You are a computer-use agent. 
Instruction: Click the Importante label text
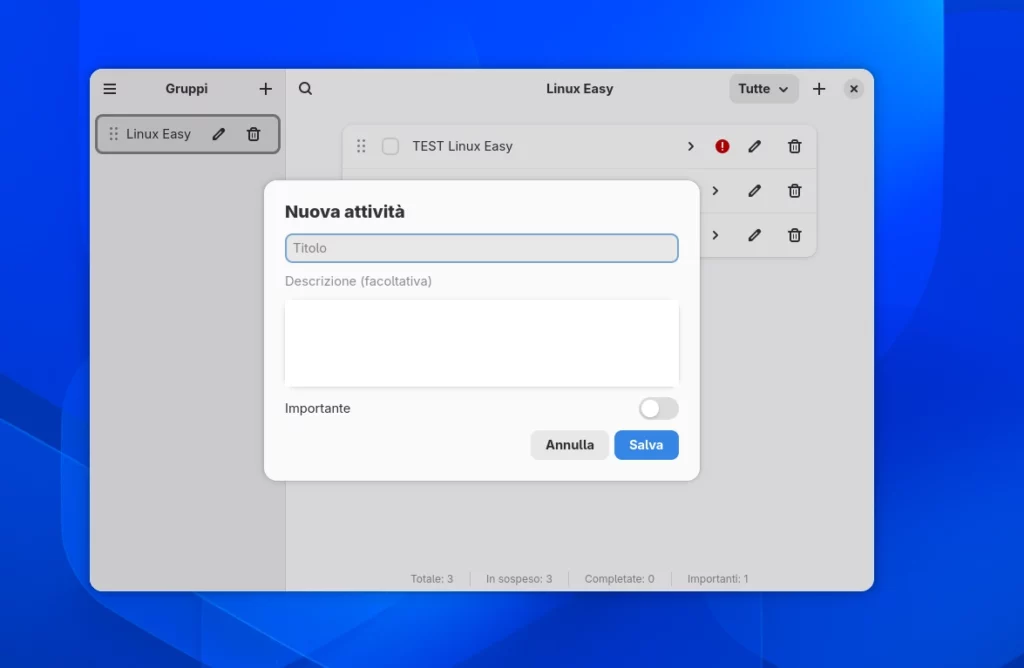pyautogui.click(x=317, y=408)
